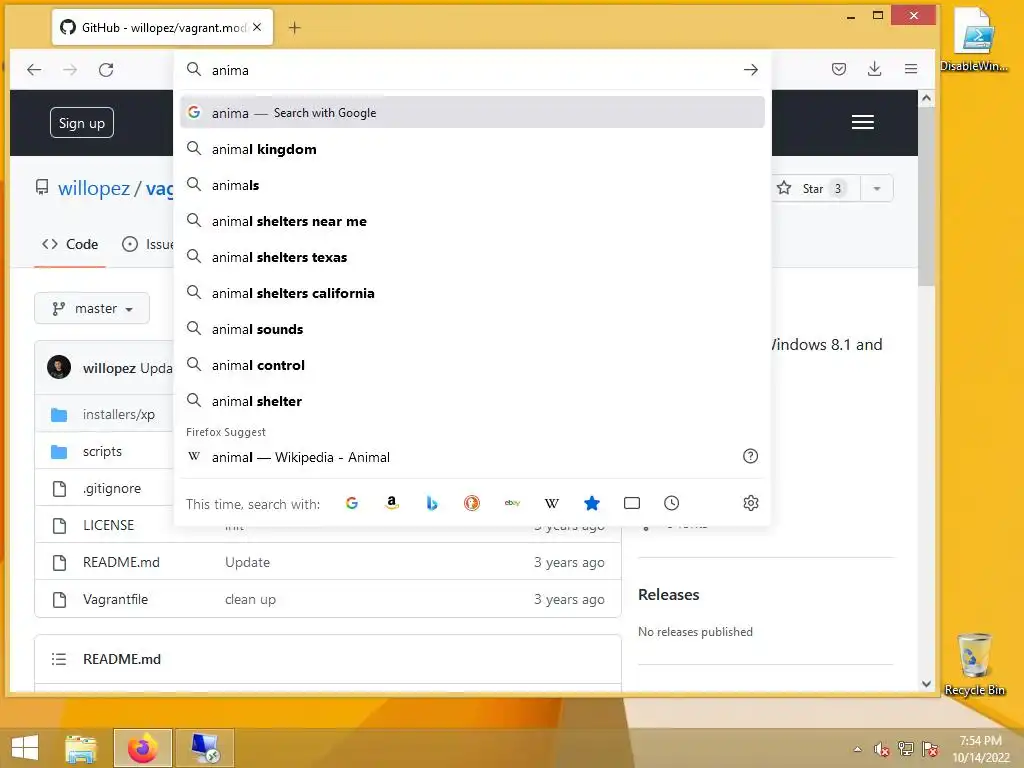Select 'anima — Search with Google' suggestion

472,112
